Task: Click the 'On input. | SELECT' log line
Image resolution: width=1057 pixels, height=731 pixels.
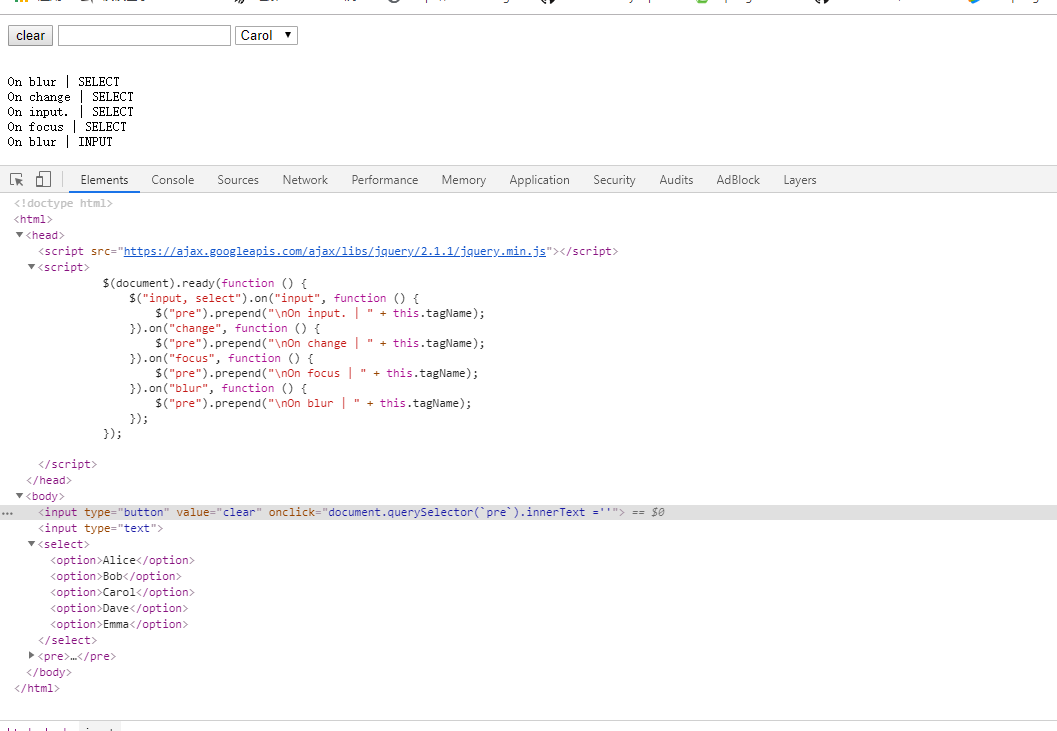Action: [x=71, y=112]
